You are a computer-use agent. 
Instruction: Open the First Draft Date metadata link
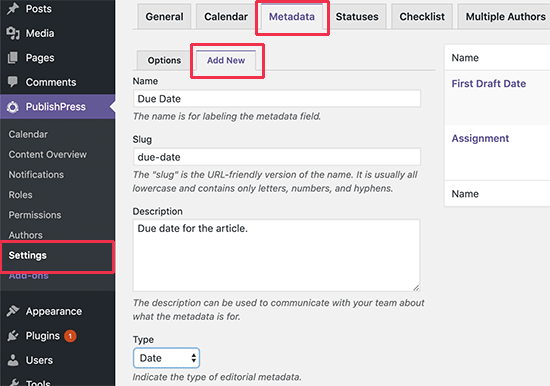pyautogui.click(x=489, y=84)
